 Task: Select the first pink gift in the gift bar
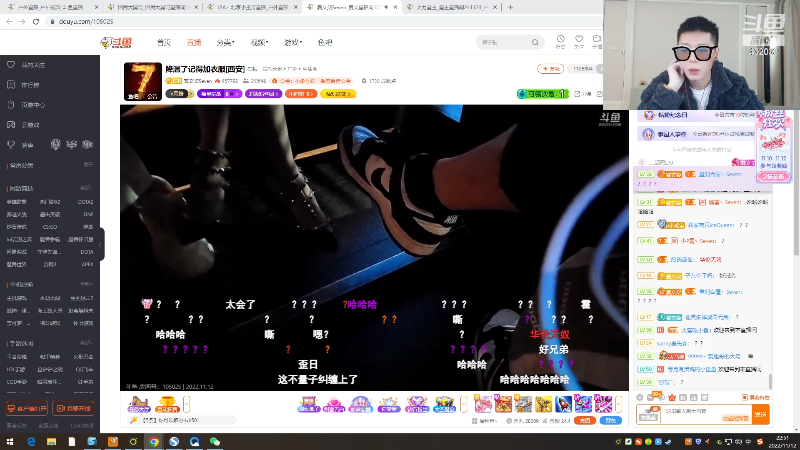point(483,404)
